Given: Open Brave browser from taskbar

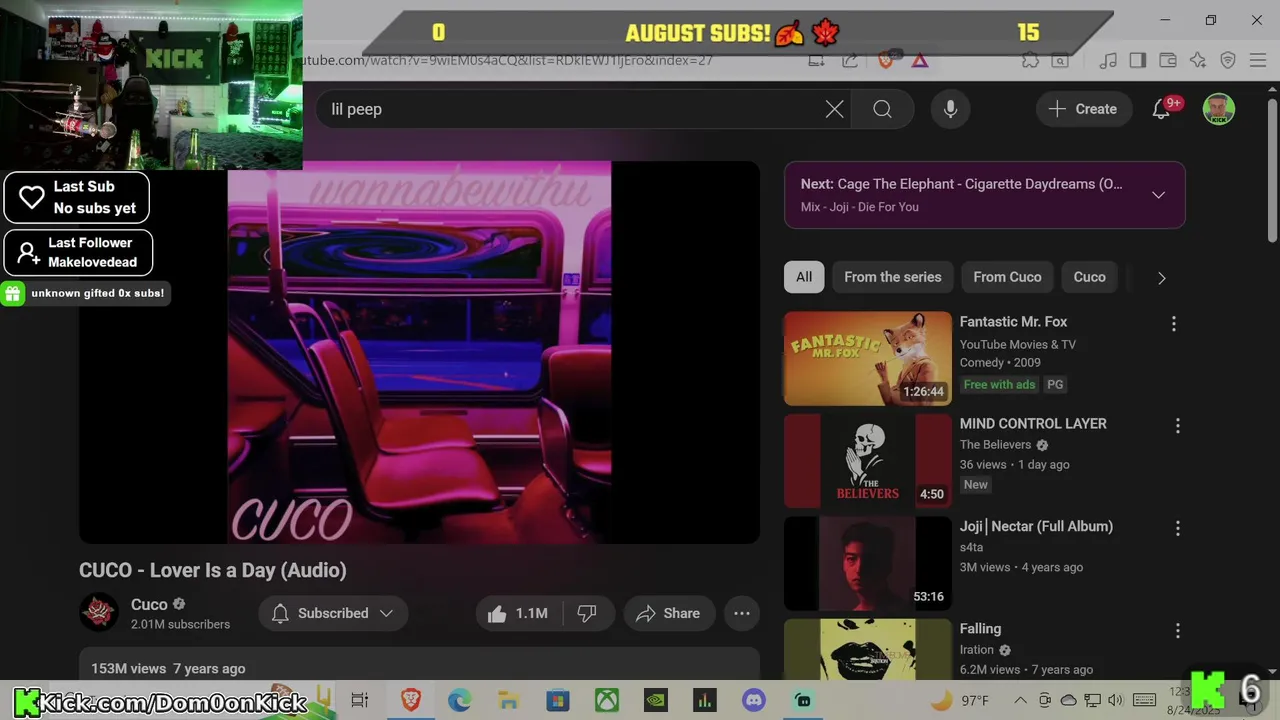Looking at the screenshot, I should (x=411, y=700).
